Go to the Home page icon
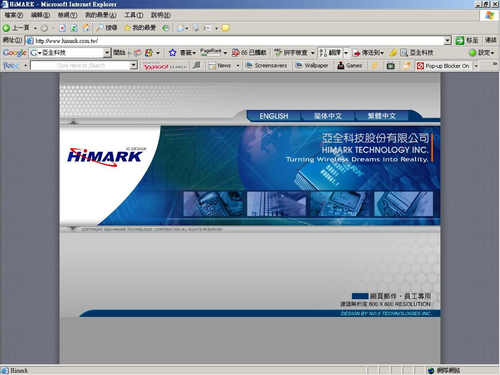 pos(86,28)
